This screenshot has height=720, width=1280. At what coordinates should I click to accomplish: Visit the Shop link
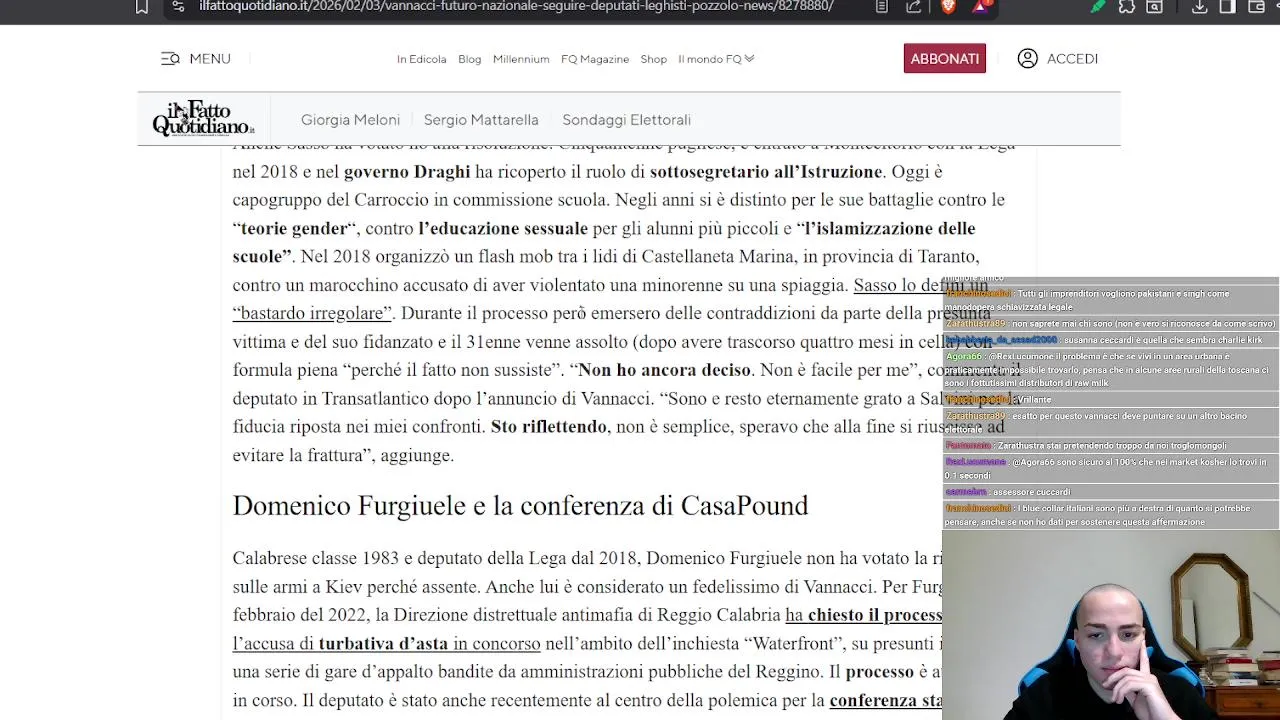click(x=653, y=59)
